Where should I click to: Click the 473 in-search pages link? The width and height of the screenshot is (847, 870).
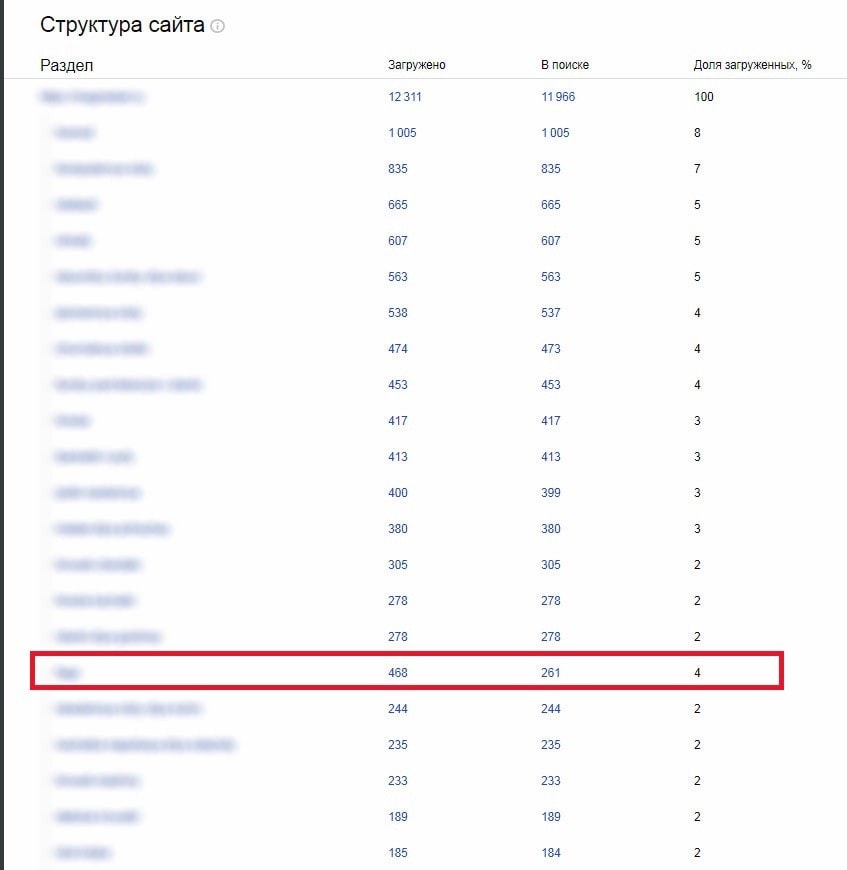[x=551, y=349]
